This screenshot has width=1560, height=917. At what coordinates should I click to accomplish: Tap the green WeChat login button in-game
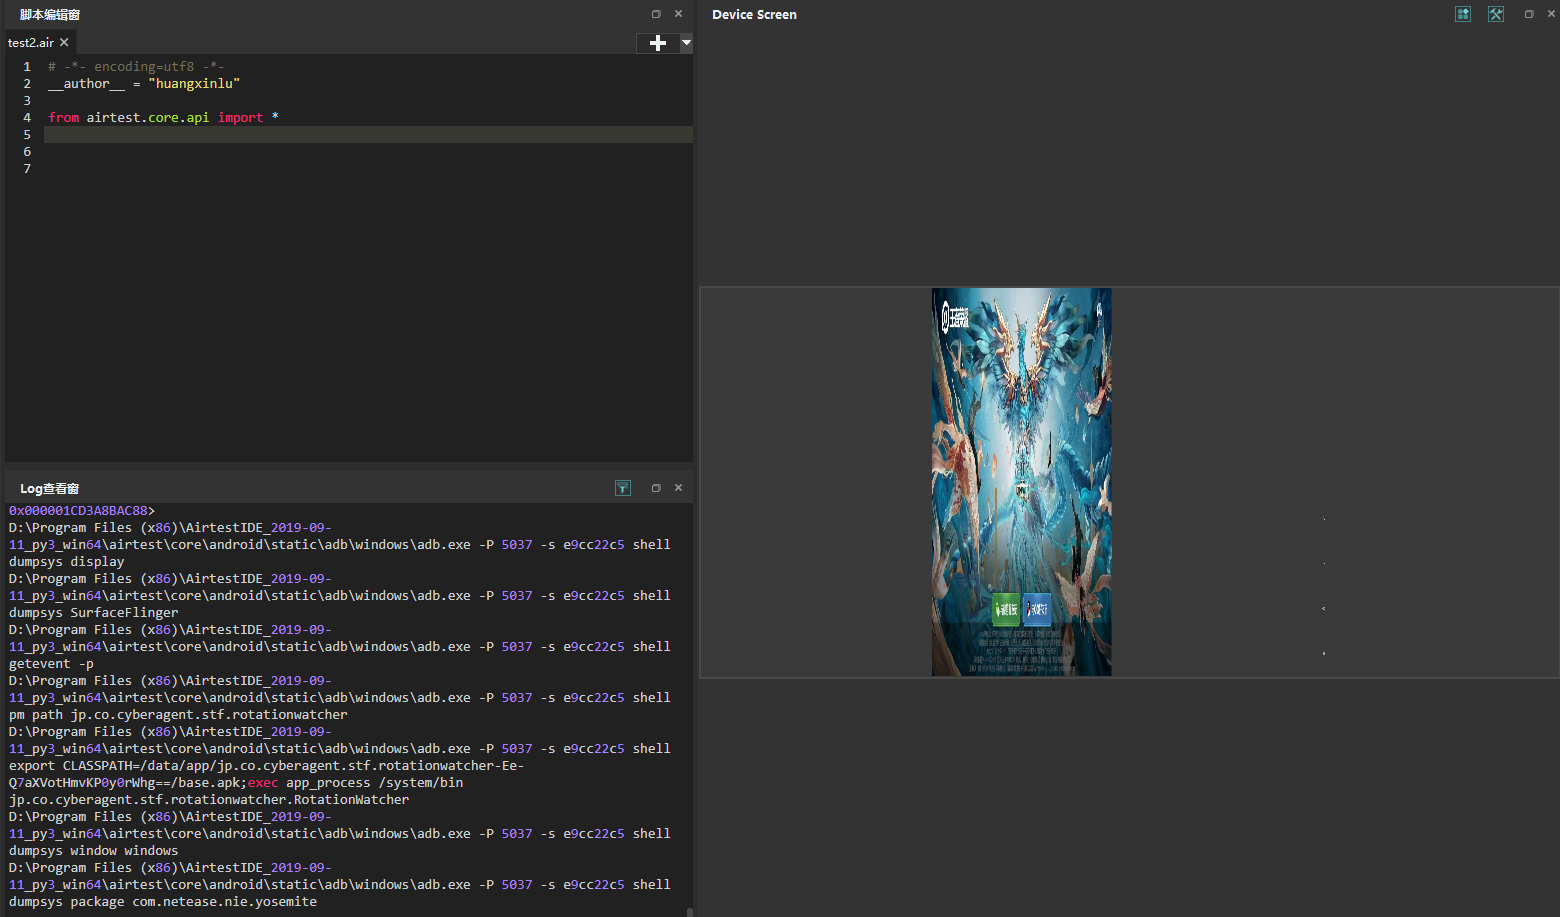(1006, 609)
